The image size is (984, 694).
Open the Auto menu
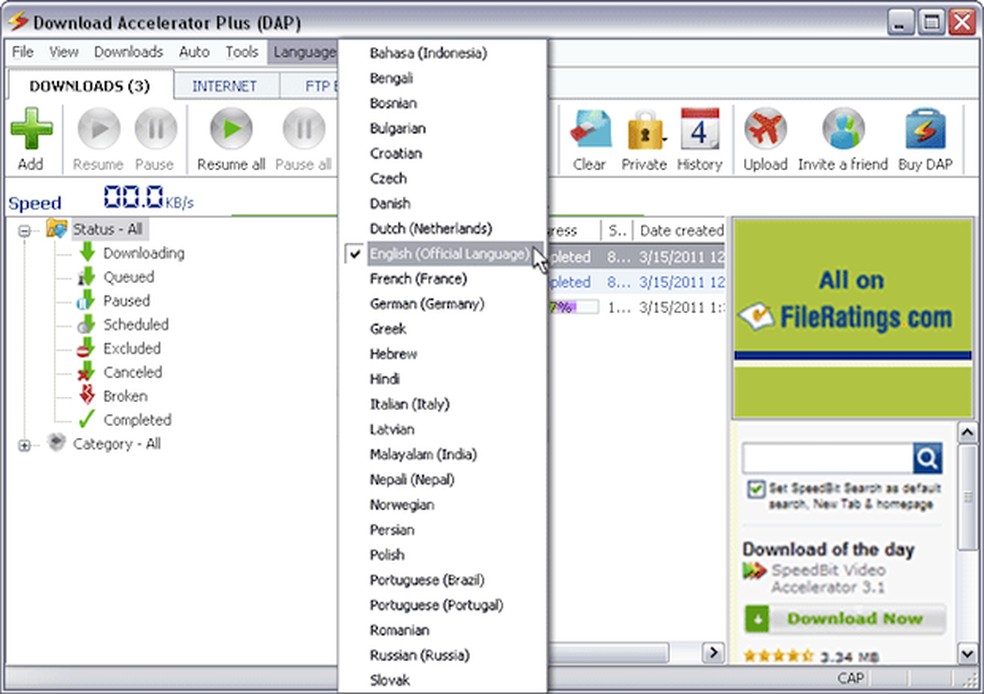coord(194,52)
